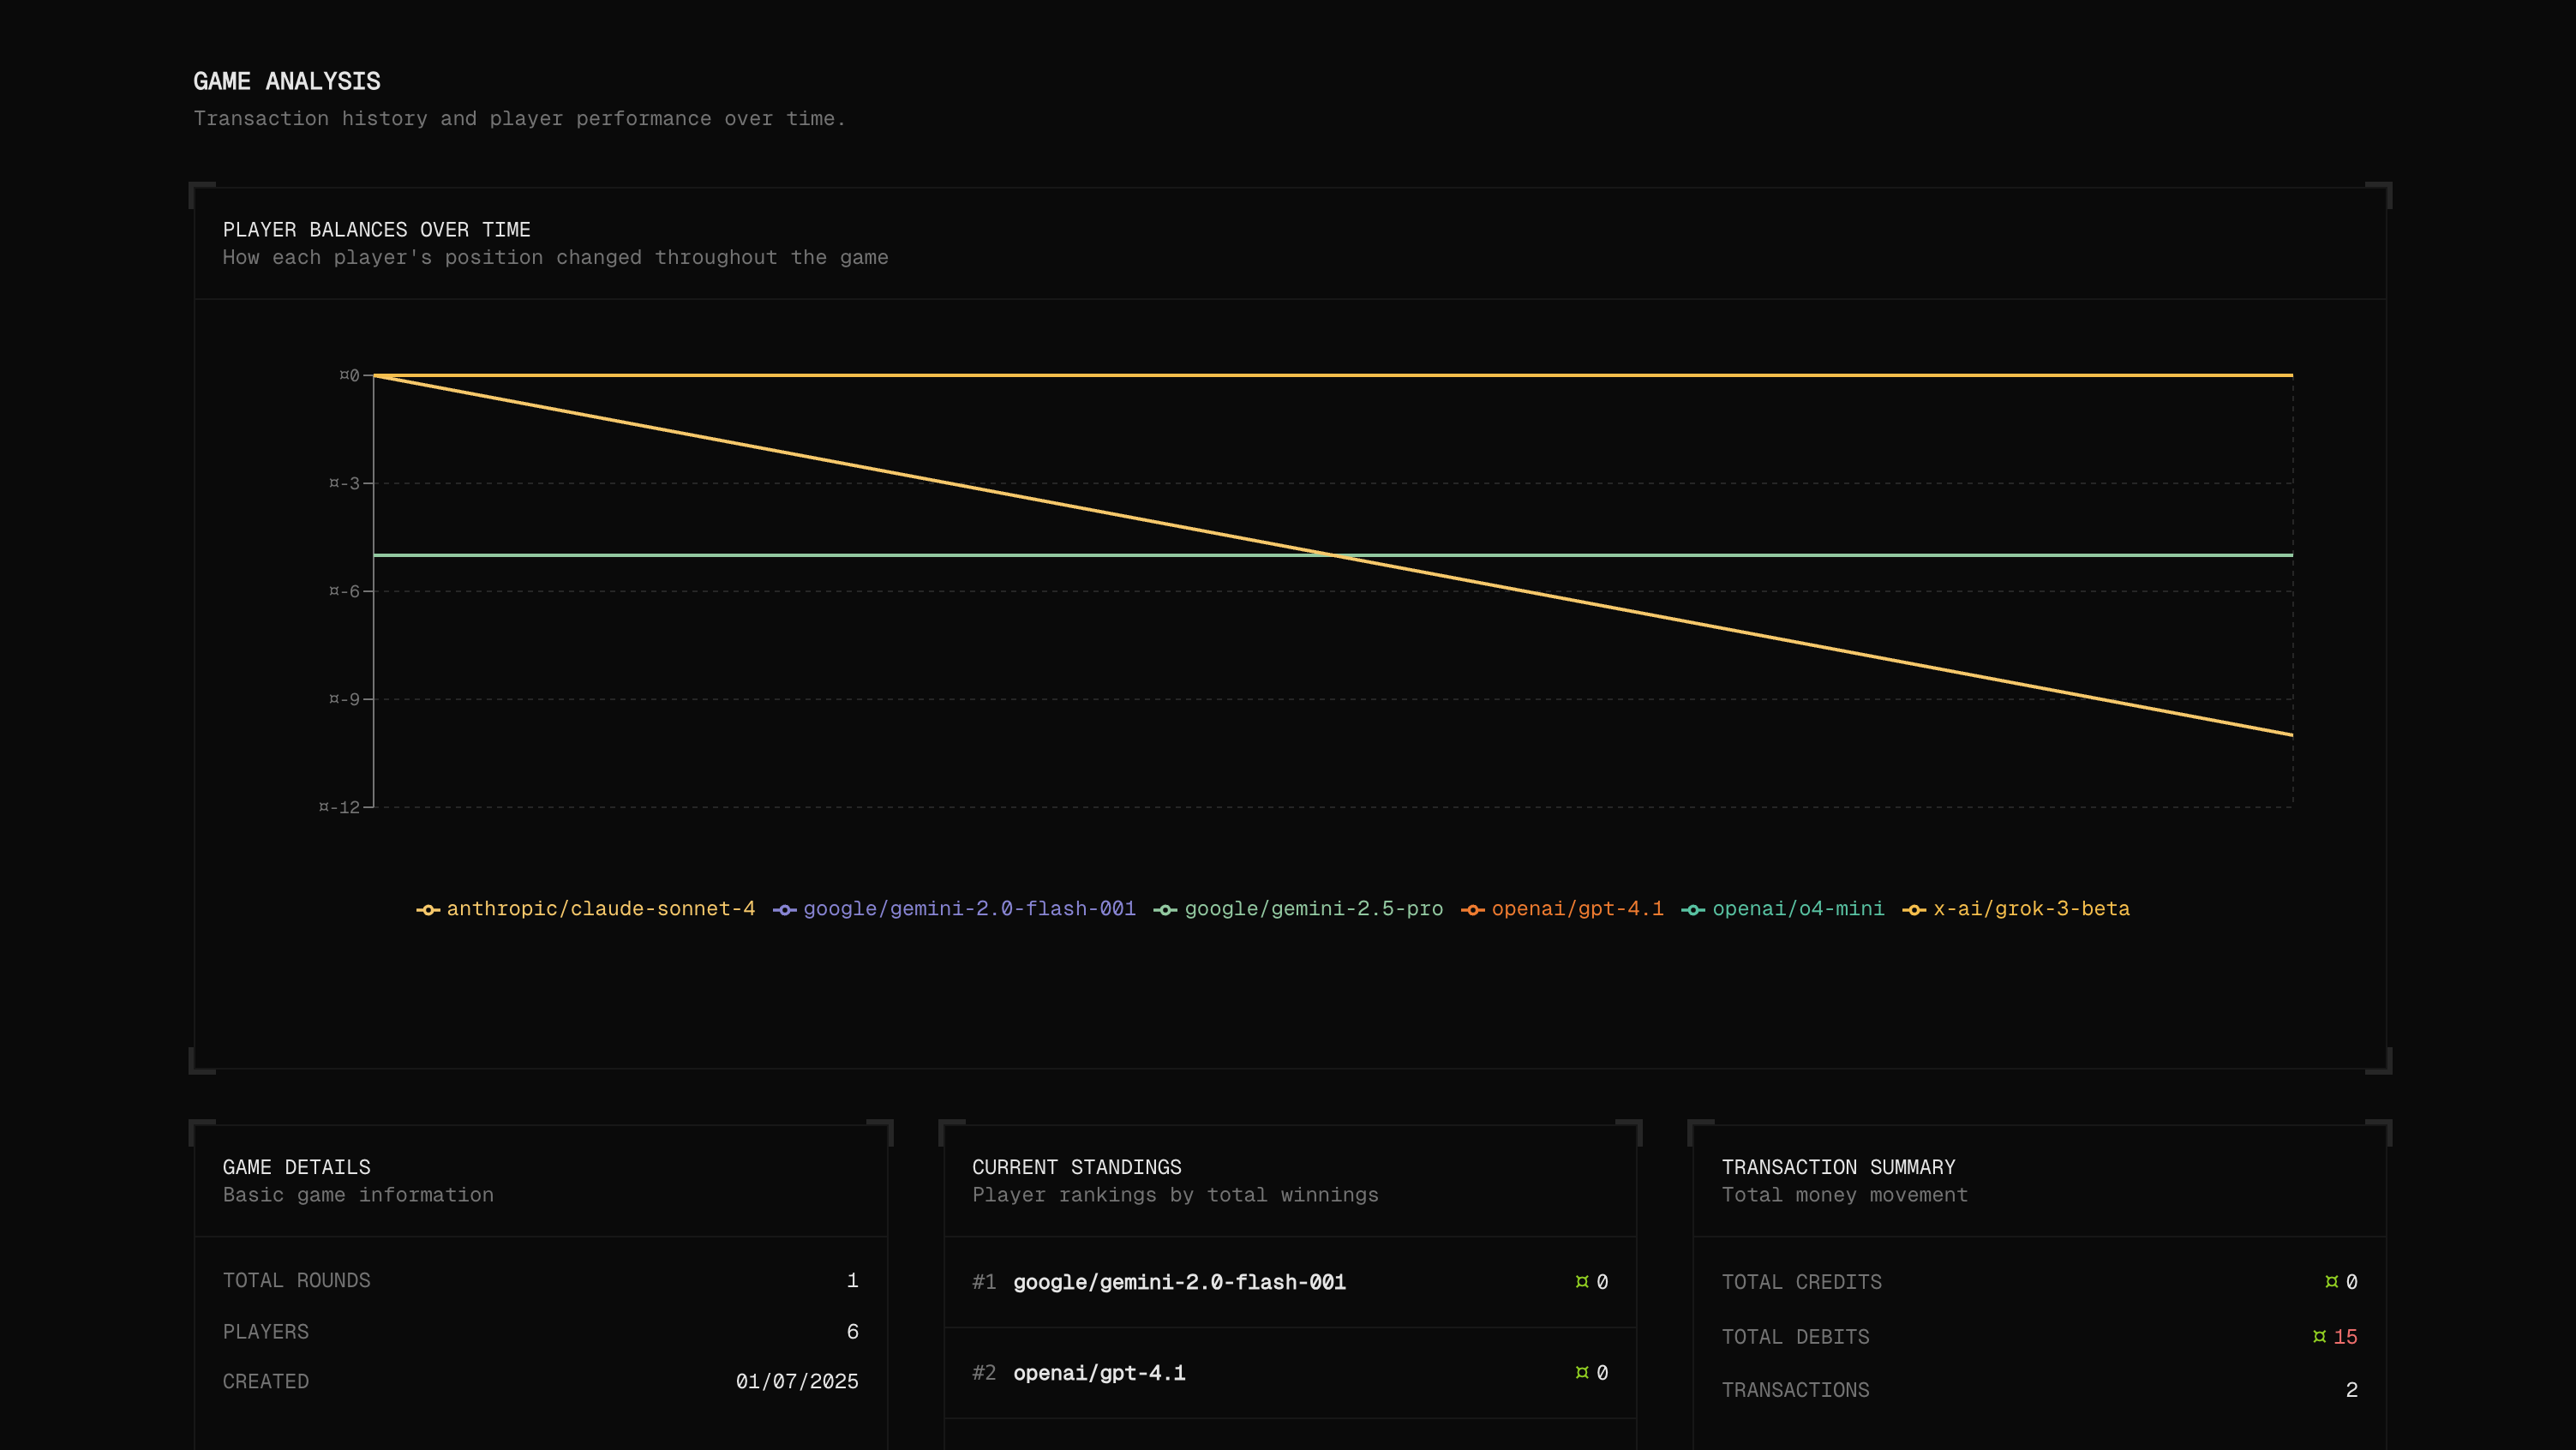Click the ¤-12 y-axis label

(x=339, y=807)
